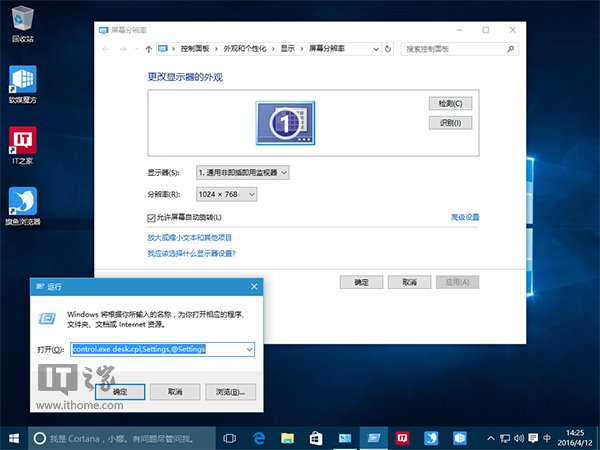Click the computer icon in the address bar
The height and width of the screenshot is (450, 600).
[x=163, y=49]
